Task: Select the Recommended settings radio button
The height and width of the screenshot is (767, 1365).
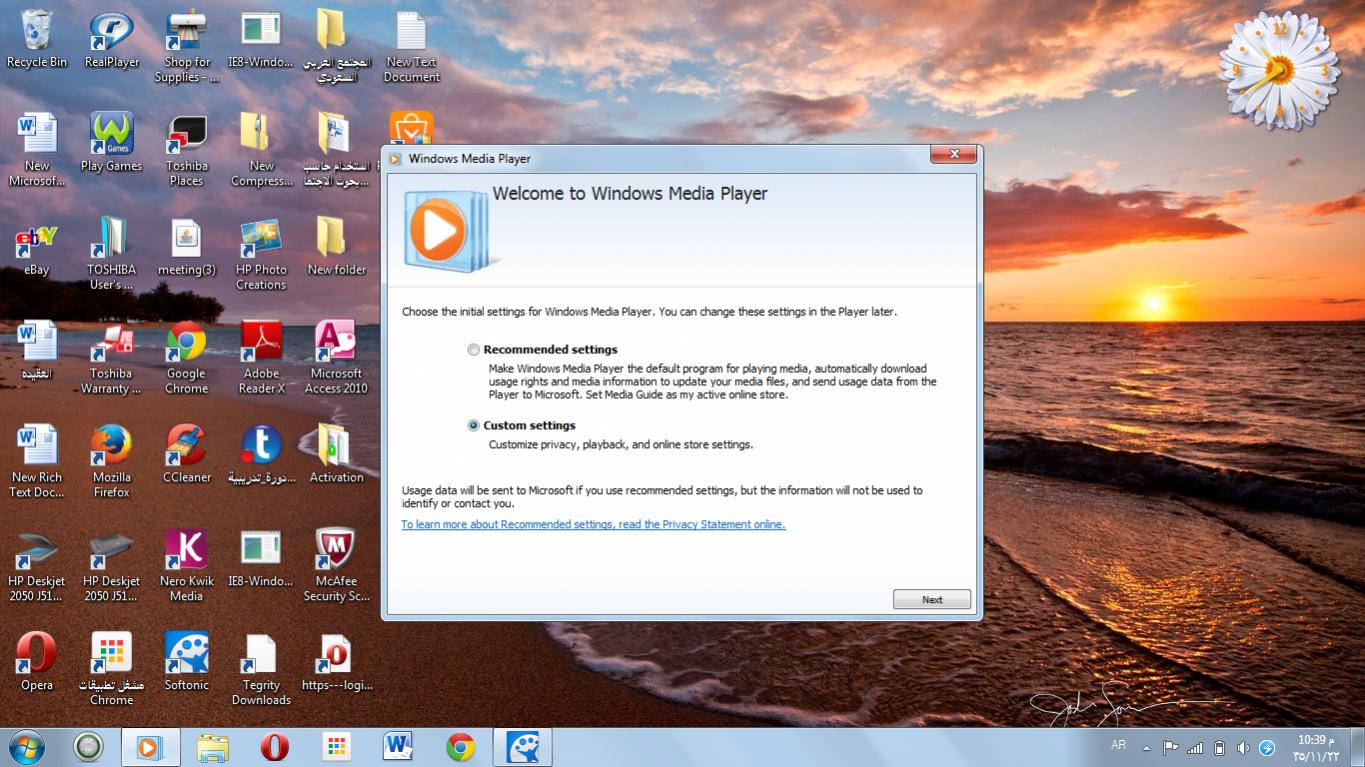Action: coord(474,350)
